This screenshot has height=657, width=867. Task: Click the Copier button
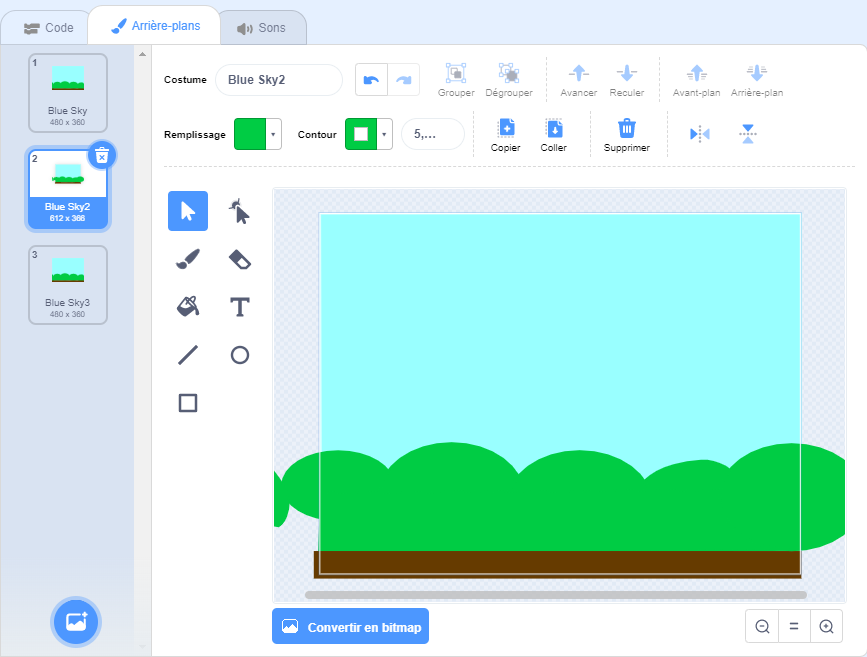[506, 134]
